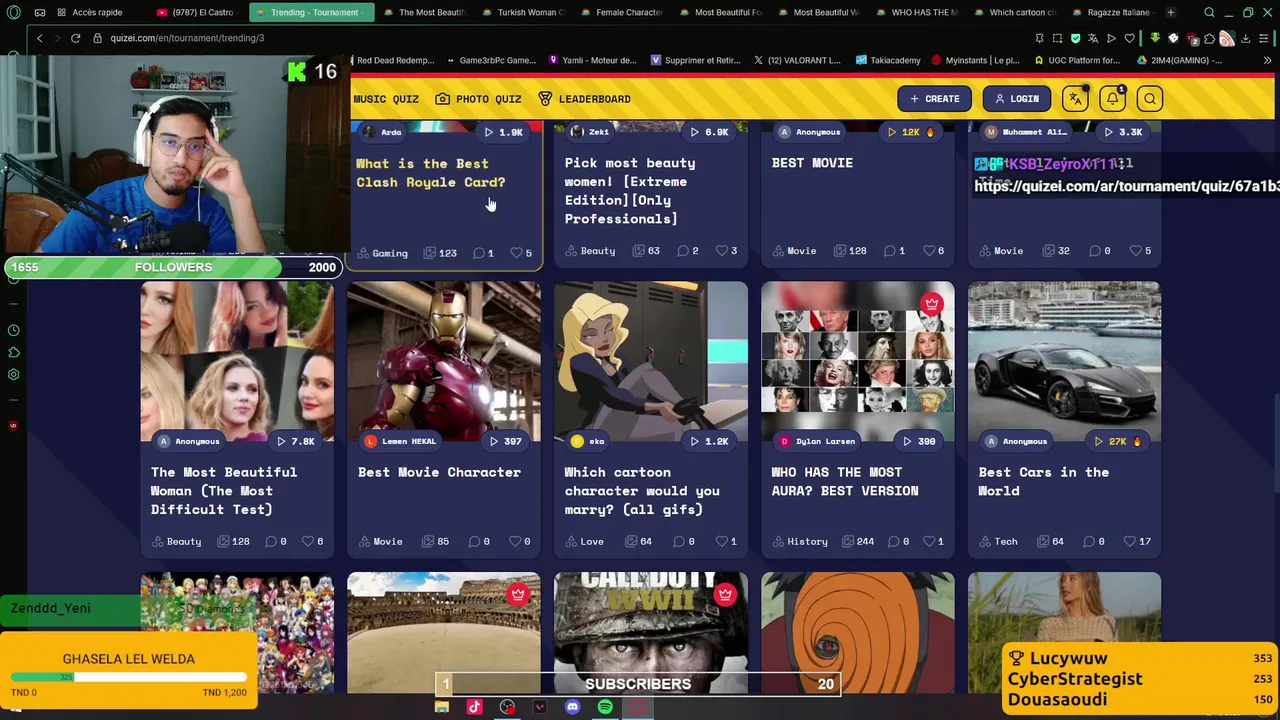Open the PHOTO QUIZ menu item
1280x720 pixels.
coord(478,99)
